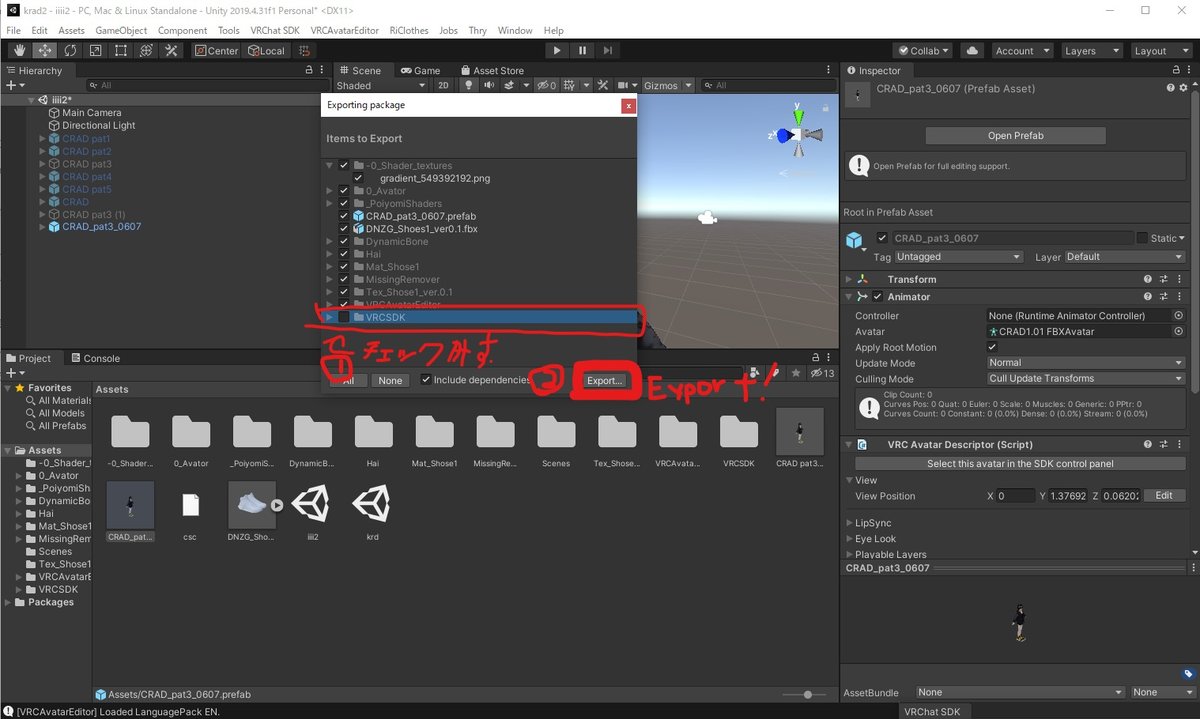Open cloud services icon

[971, 50]
